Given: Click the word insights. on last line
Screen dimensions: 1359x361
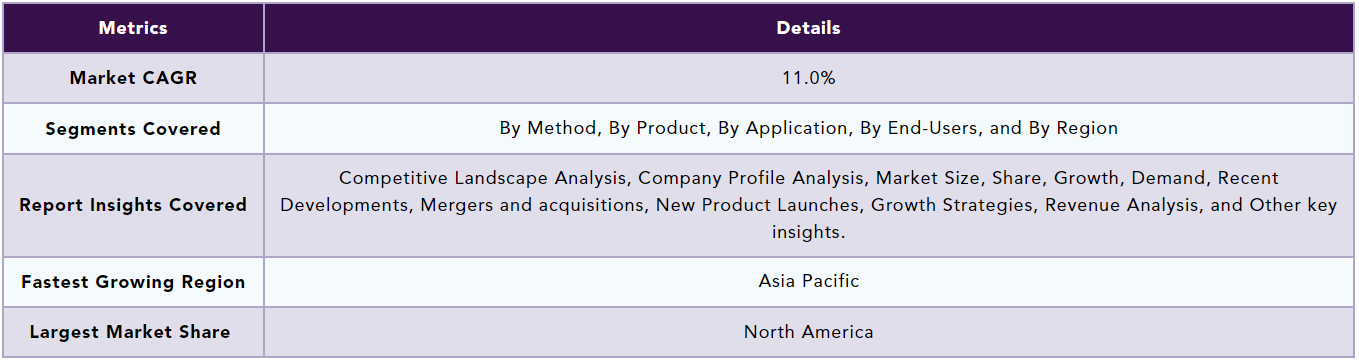Looking at the screenshot, I should 808,232.
